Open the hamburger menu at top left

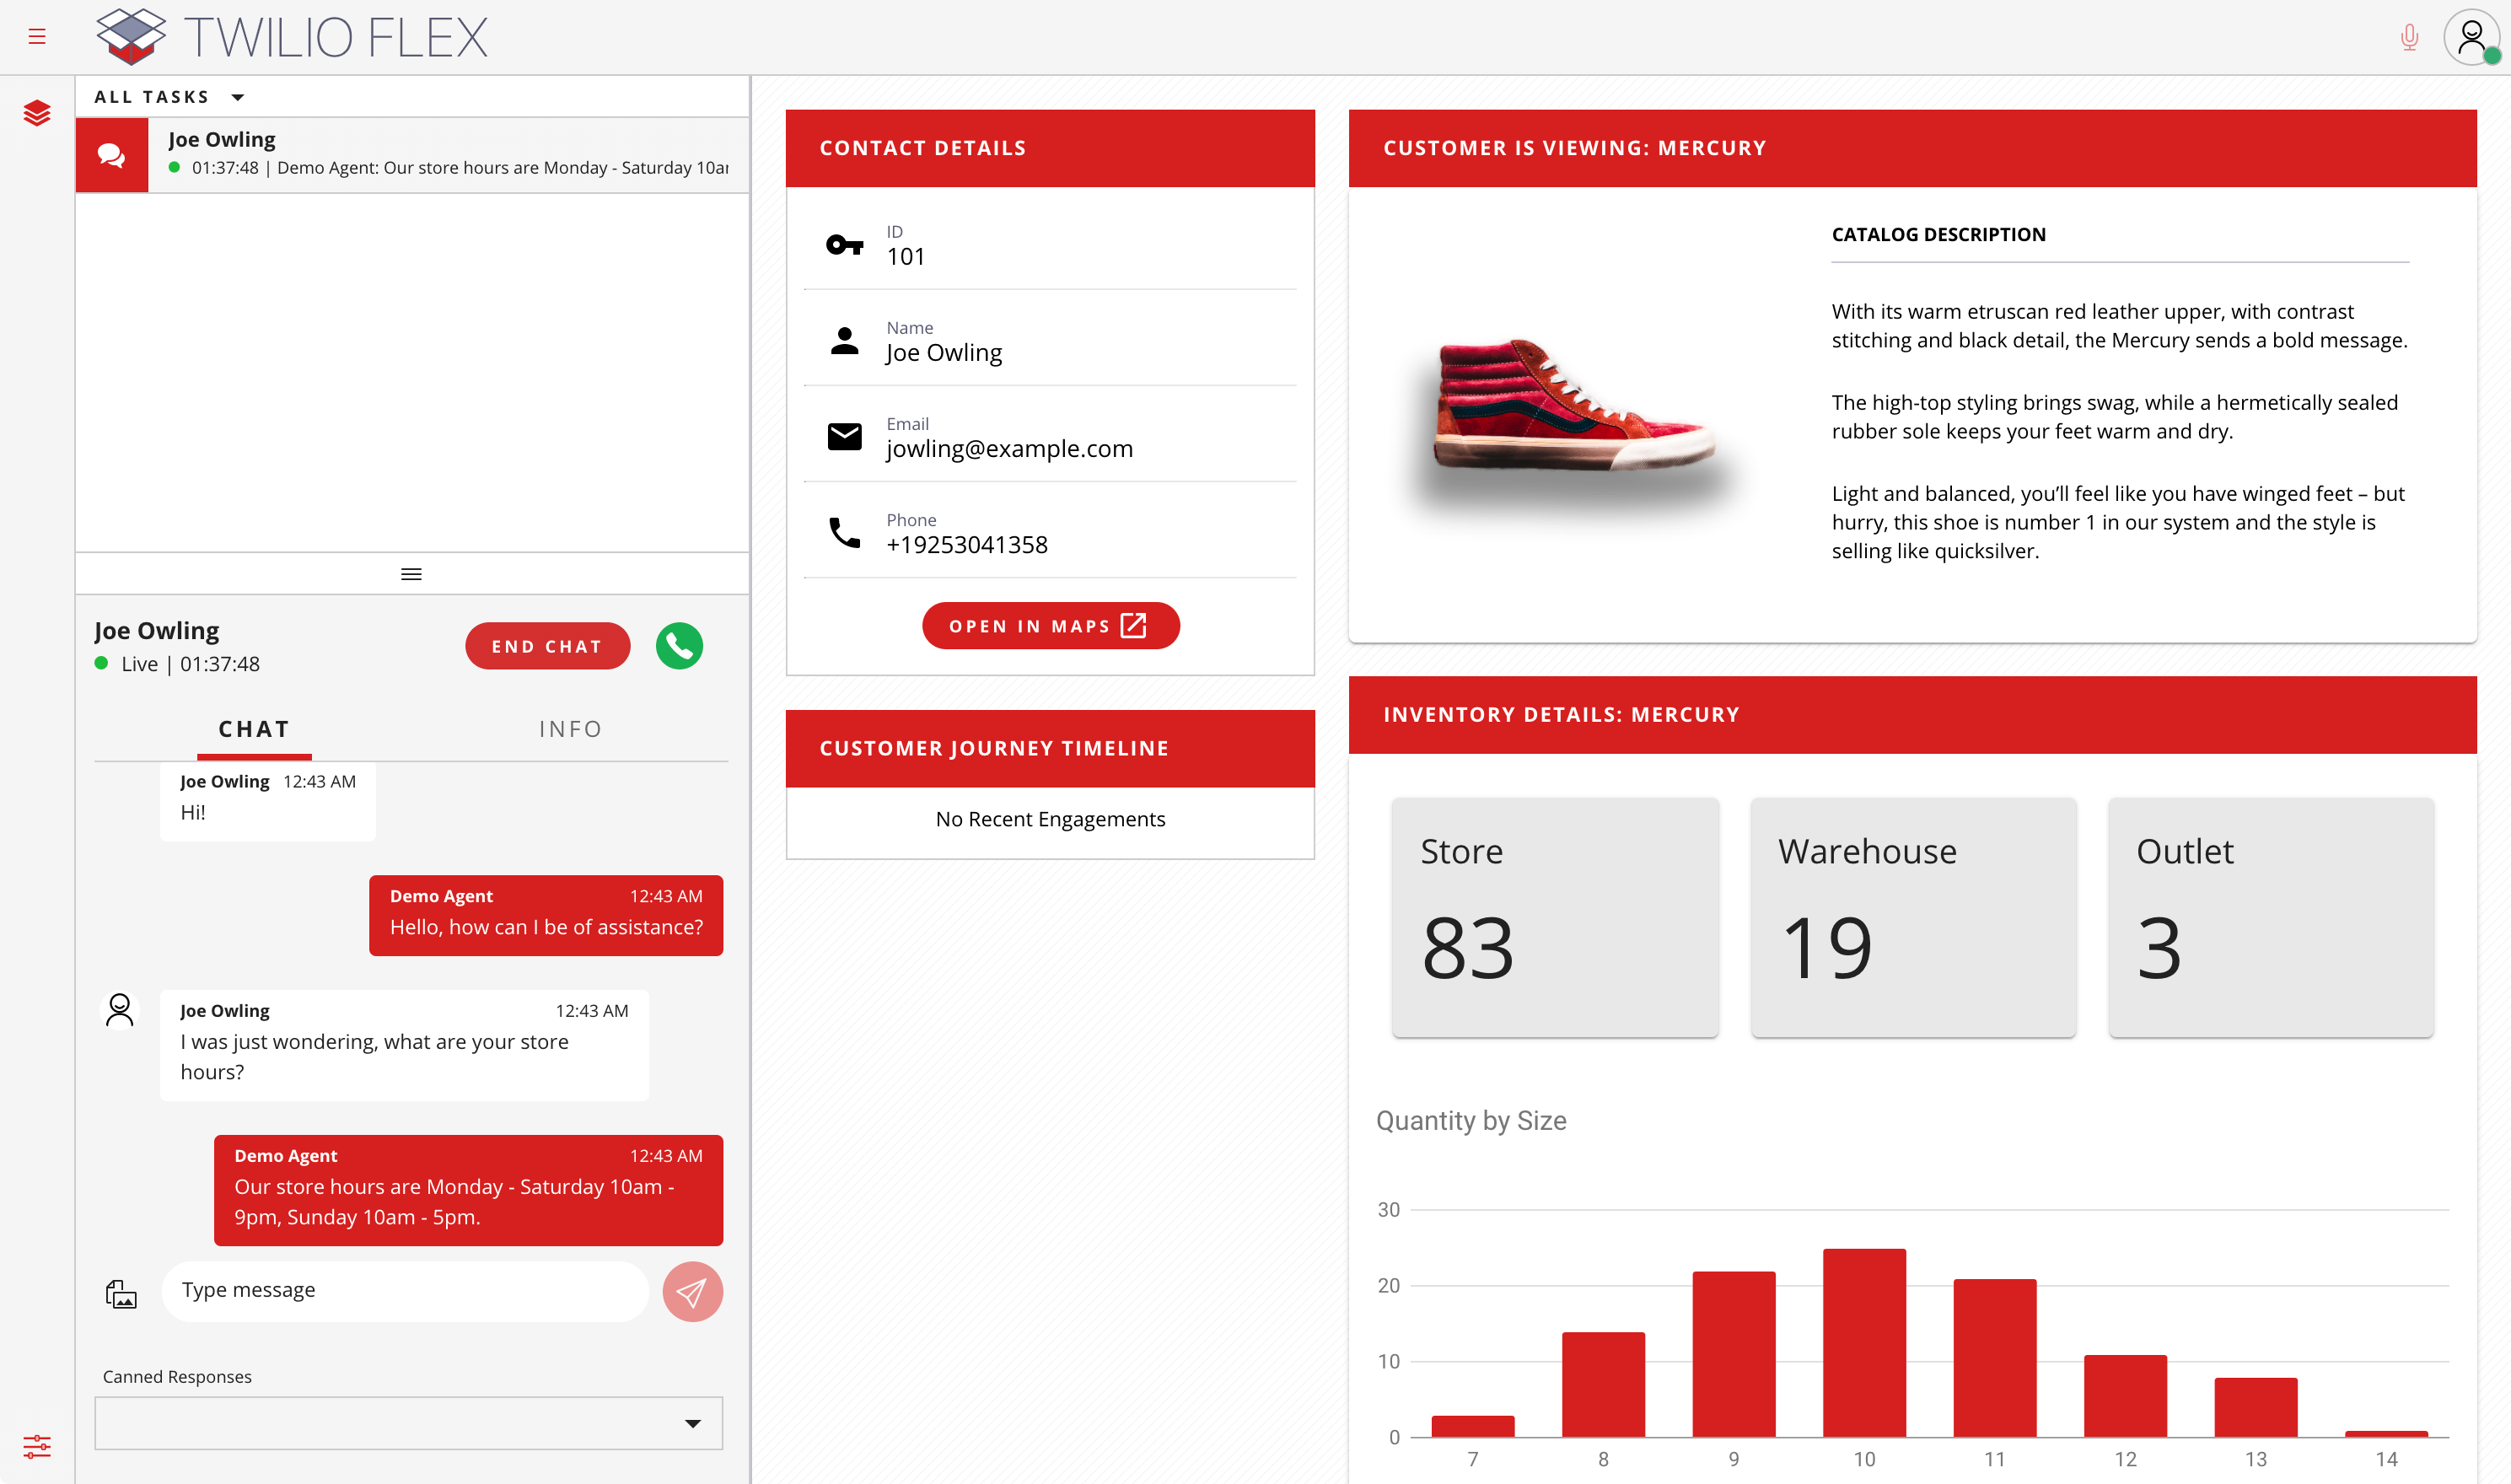(37, 37)
